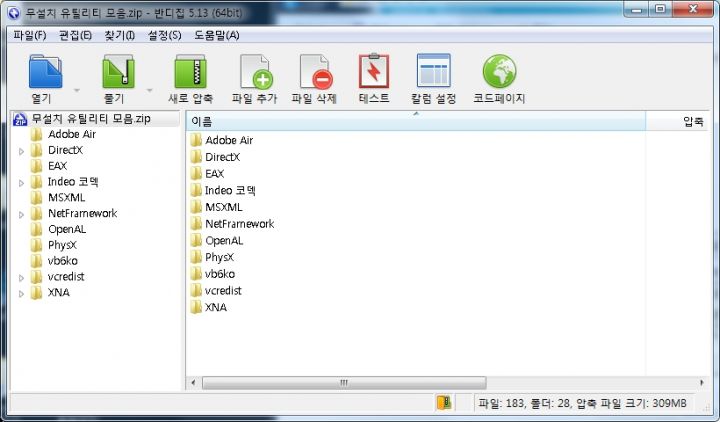The width and height of the screenshot is (720, 422).
Task: Select the PhysX folder in file list
Action: (x=220, y=257)
